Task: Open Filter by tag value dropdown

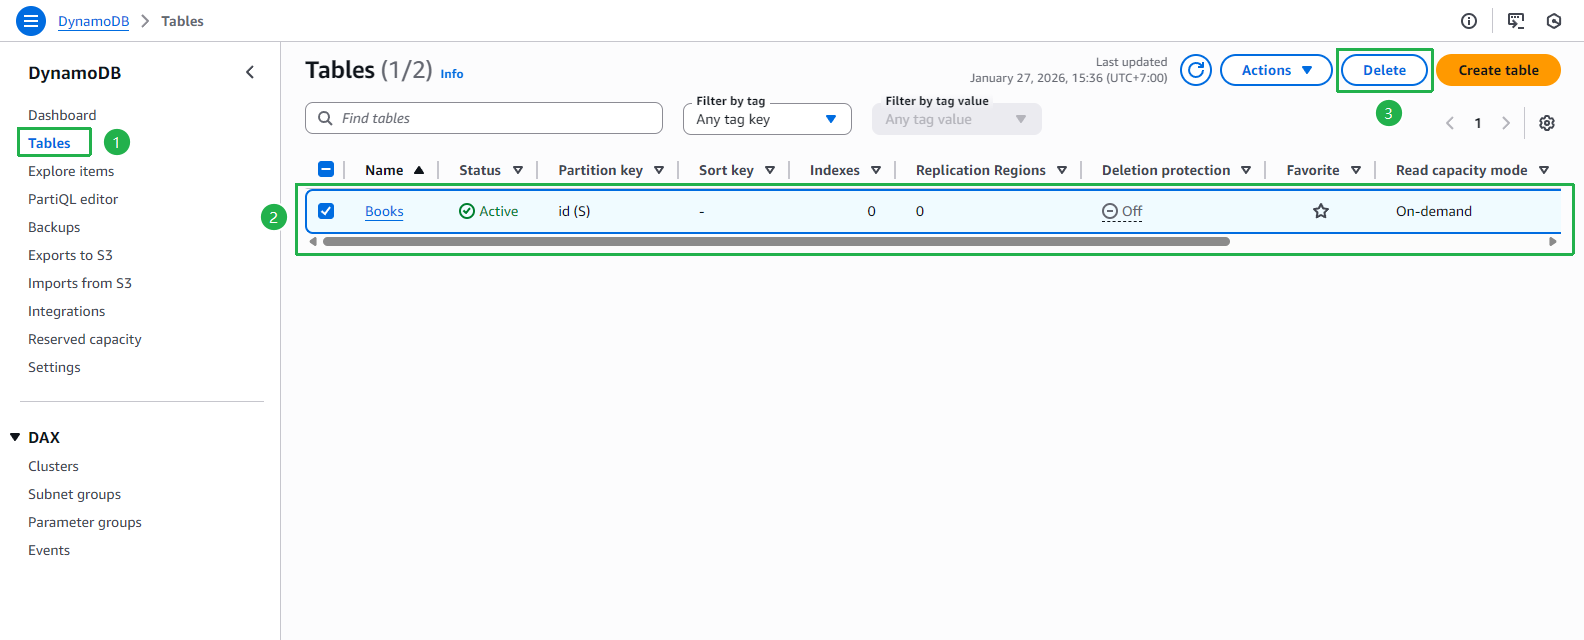Action: (956, 119)
